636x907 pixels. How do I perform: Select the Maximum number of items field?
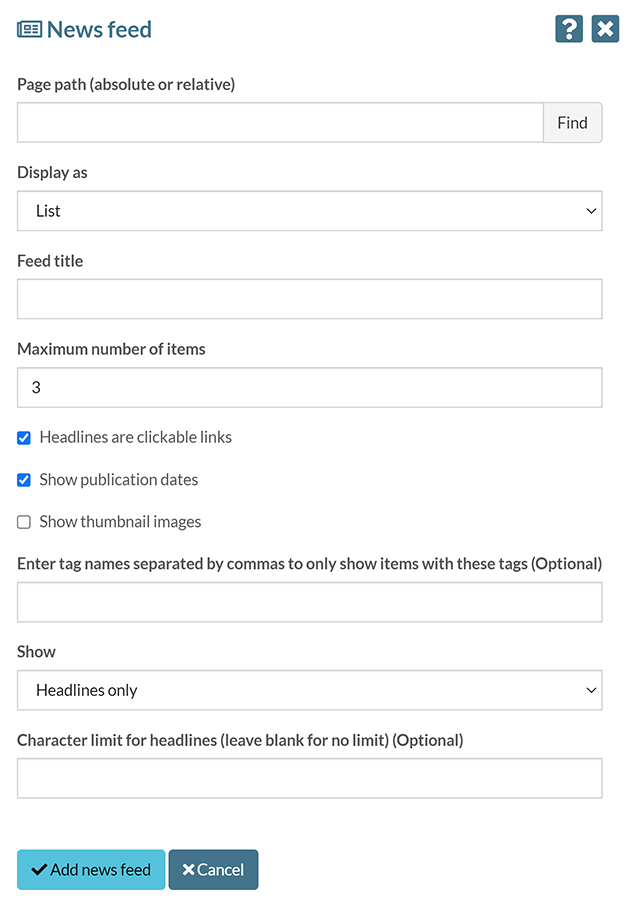click(309, 387)
